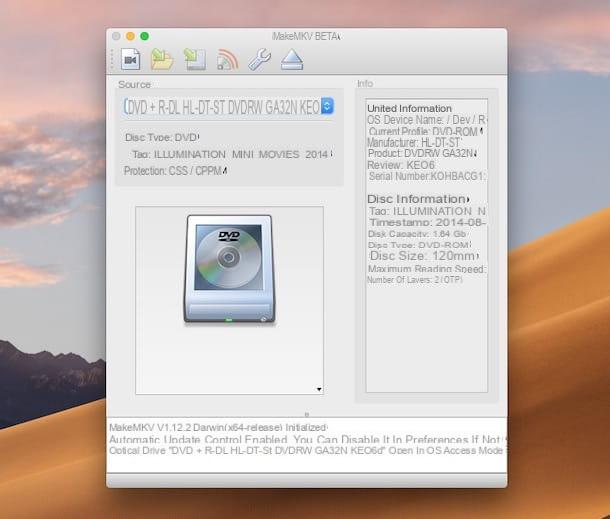Click the MakeMKV BETA window title
The height and width of the screenshot is (519, 610).
pos(306,36)
